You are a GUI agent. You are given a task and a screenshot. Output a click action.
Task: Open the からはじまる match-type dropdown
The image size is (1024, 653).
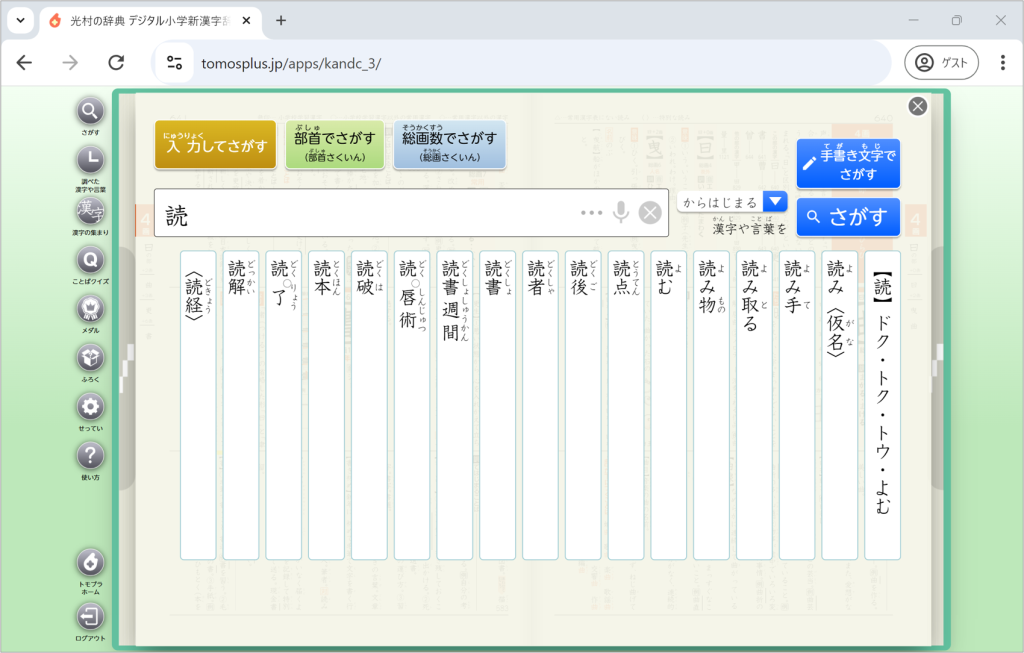click(x=732, y=202)
